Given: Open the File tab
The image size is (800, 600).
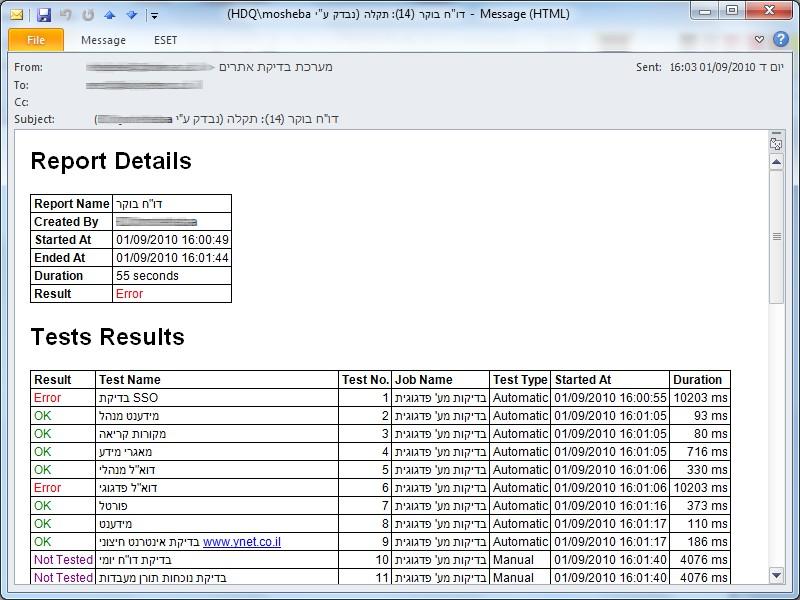Looking at the screenshot, I should pyautogui.click(x=36, y=40).
